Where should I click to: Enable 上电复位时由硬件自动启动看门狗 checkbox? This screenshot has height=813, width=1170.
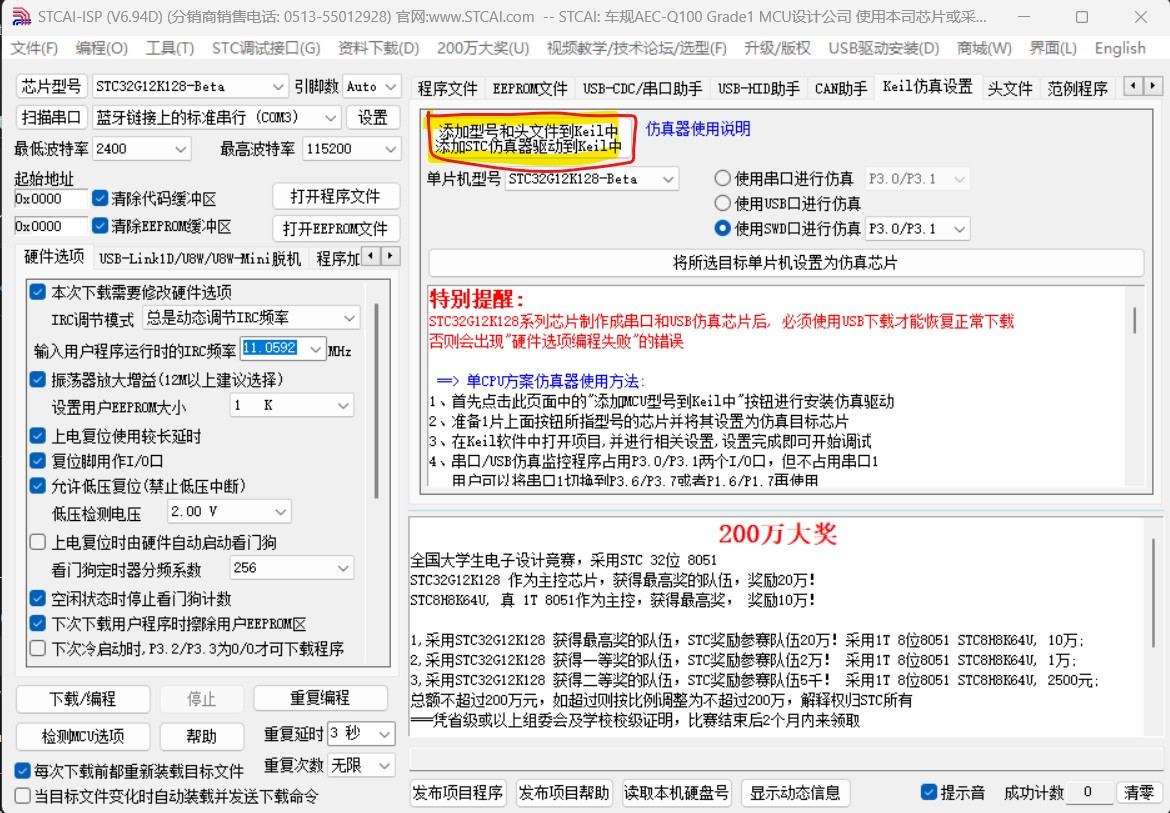[x=37, y=542]
